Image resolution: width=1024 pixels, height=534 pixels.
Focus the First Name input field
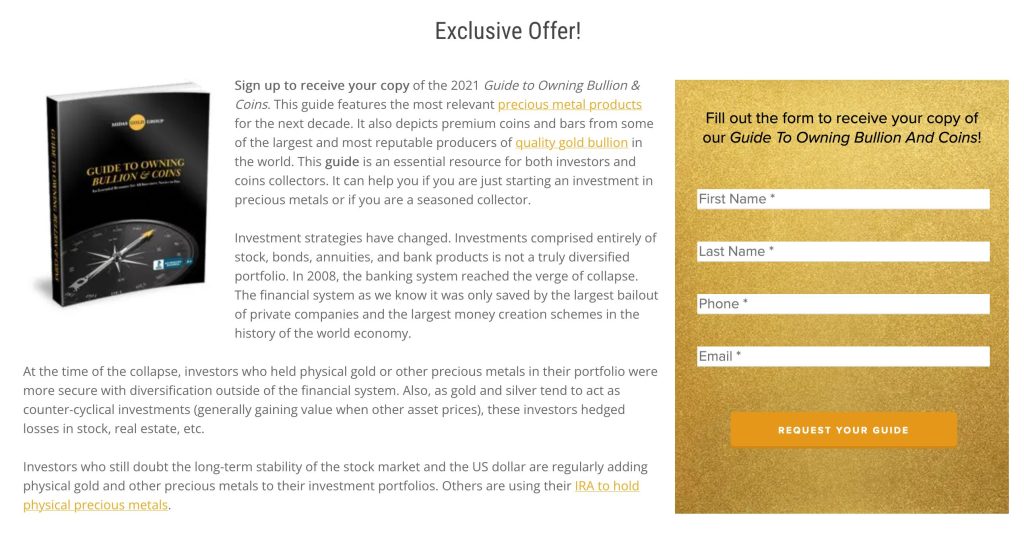pyautogui.click(x=843, y=199)
